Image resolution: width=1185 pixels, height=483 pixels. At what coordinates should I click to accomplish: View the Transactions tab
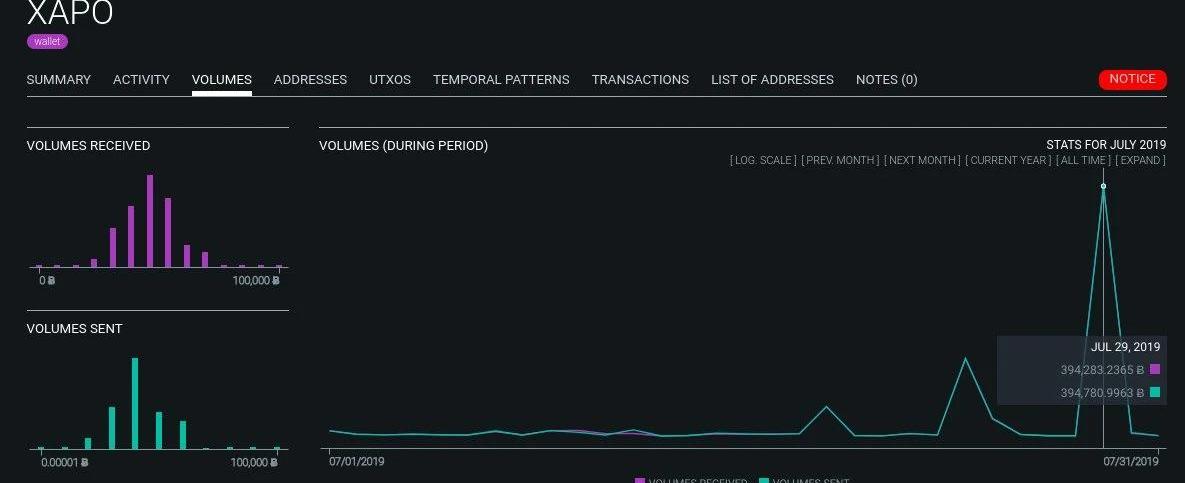[x=640, y=79]
